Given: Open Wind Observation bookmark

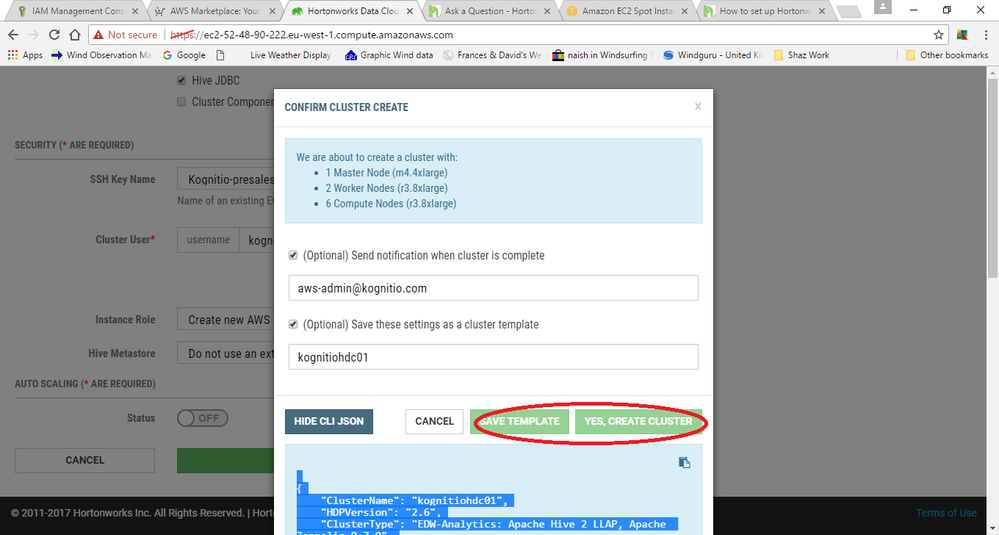Looking at the screenshot, I should [x=102, y=55].
